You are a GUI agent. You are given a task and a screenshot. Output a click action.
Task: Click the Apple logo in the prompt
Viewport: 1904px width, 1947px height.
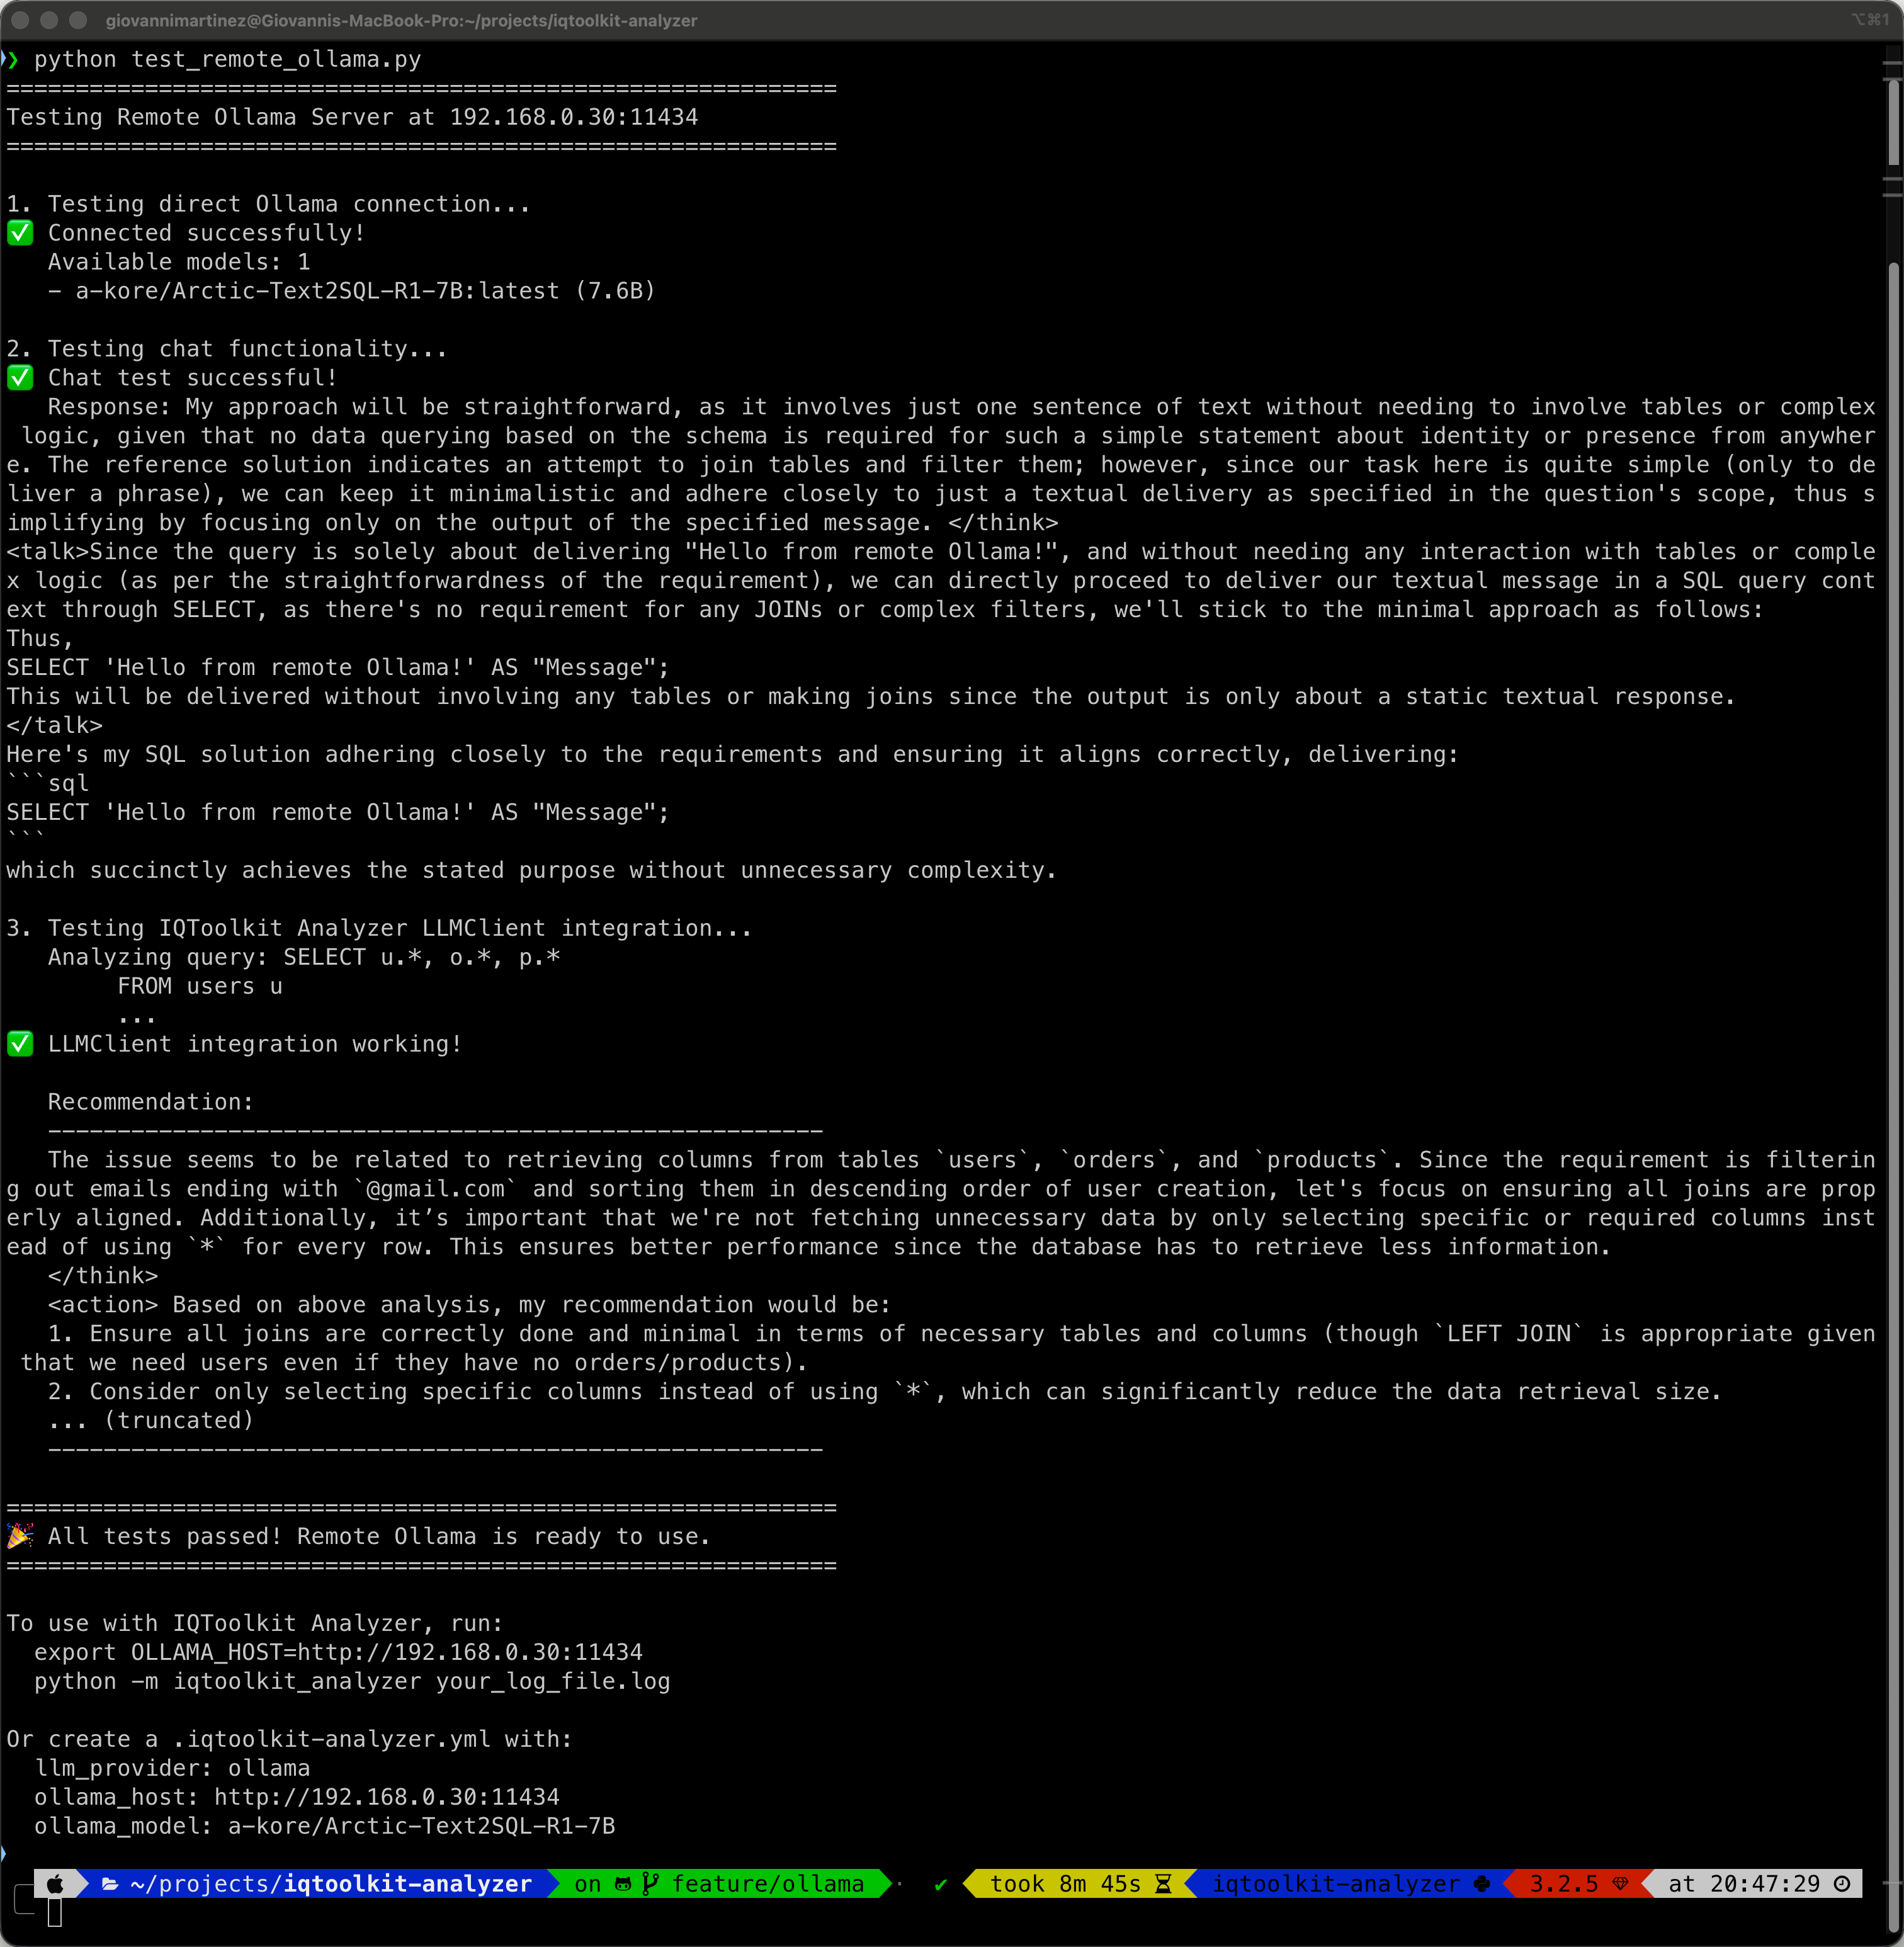(55, 1883)
